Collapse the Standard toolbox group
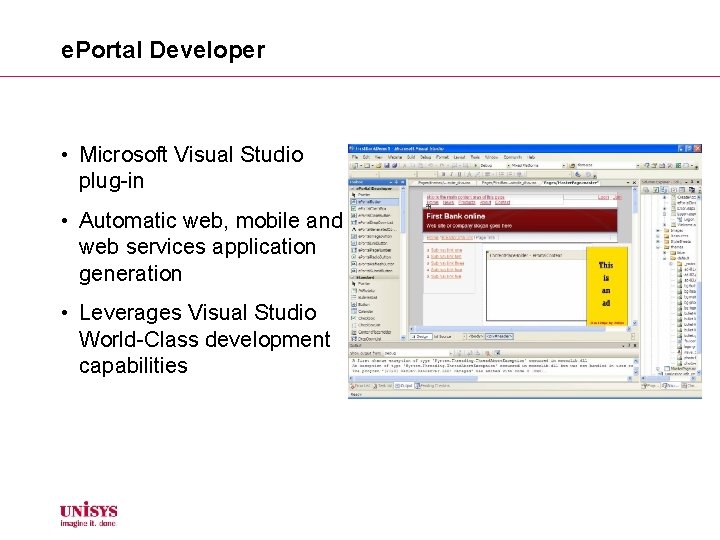This screenshot has height=540, width=720. (x=353, y=277)
